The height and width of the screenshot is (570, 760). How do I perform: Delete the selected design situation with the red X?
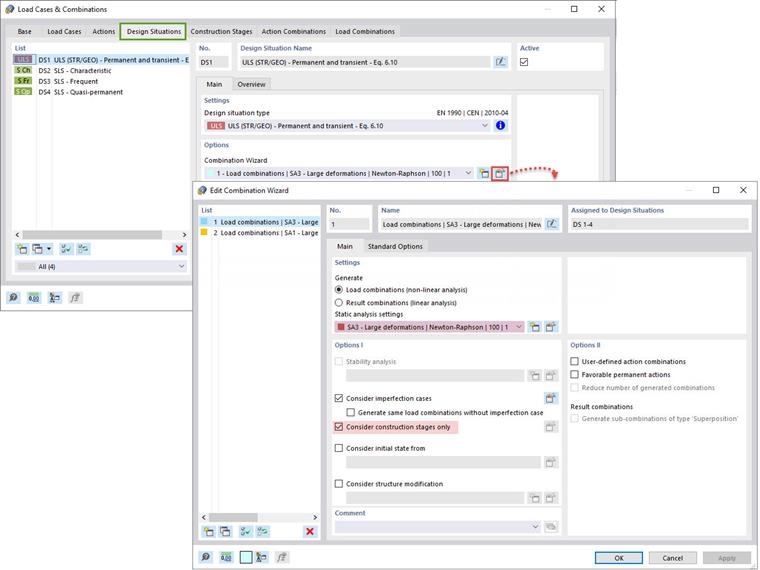179,249
